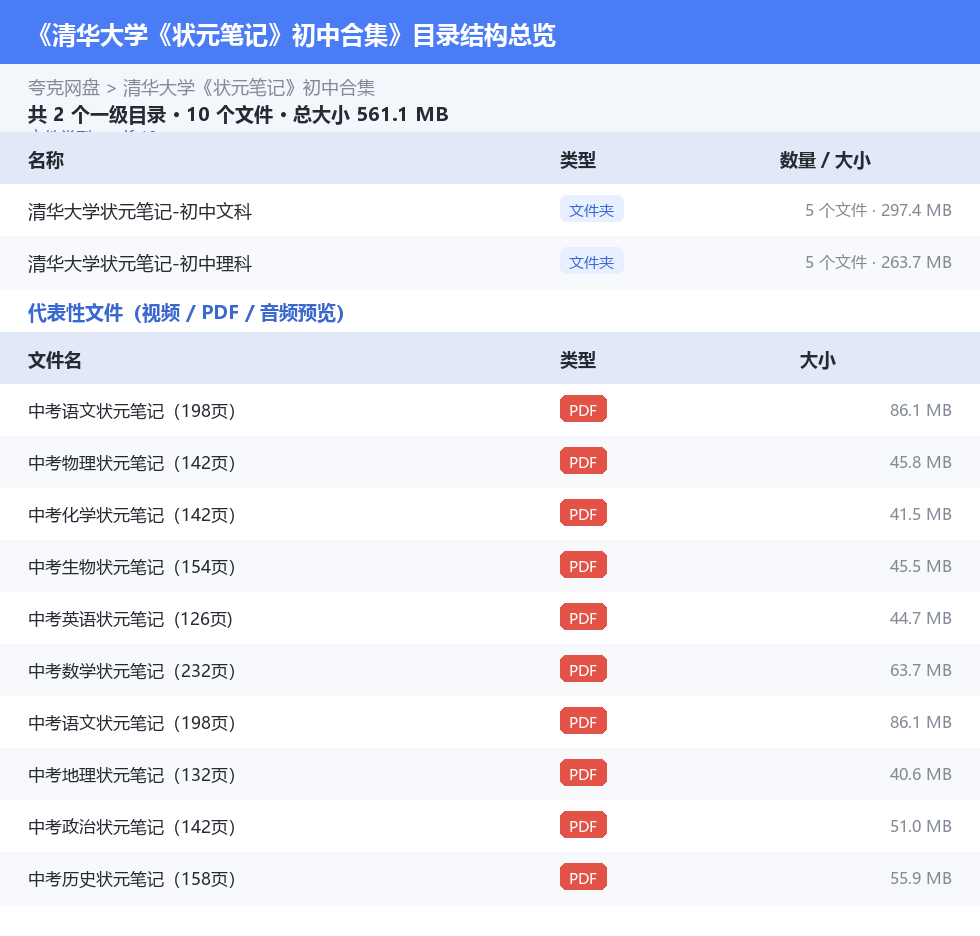Open 中考政治状元笔记（142页）

[132, 827]
